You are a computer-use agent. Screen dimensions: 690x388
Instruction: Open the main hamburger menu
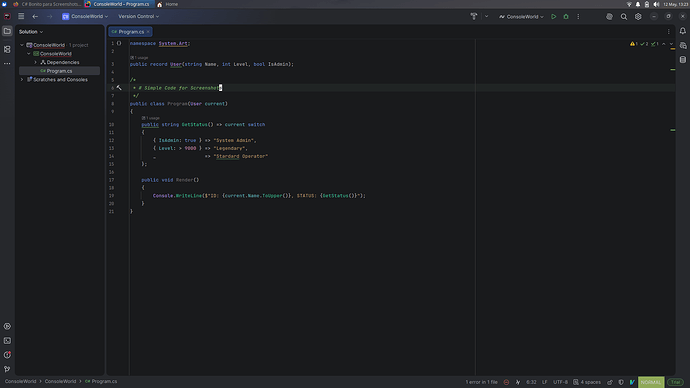click(x=21, y=16)
